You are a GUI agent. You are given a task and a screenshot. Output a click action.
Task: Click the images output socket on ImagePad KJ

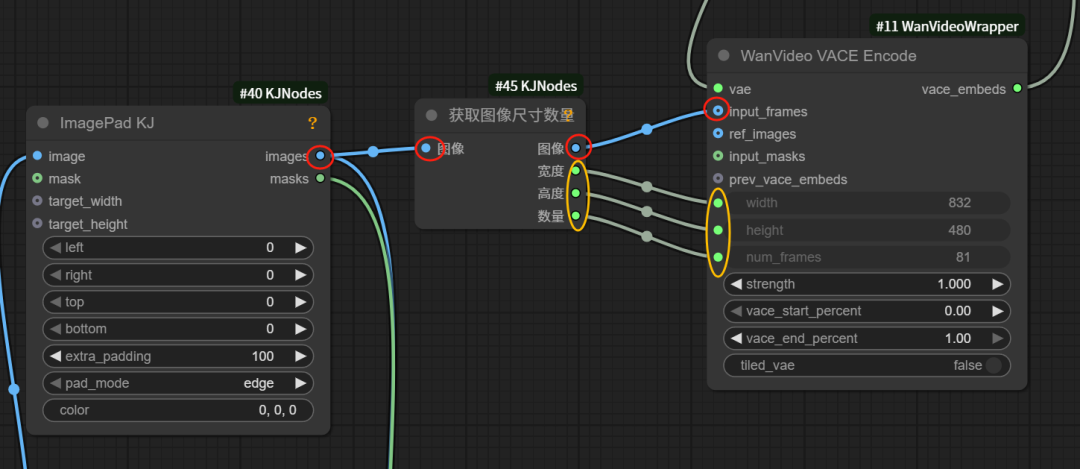320,156
